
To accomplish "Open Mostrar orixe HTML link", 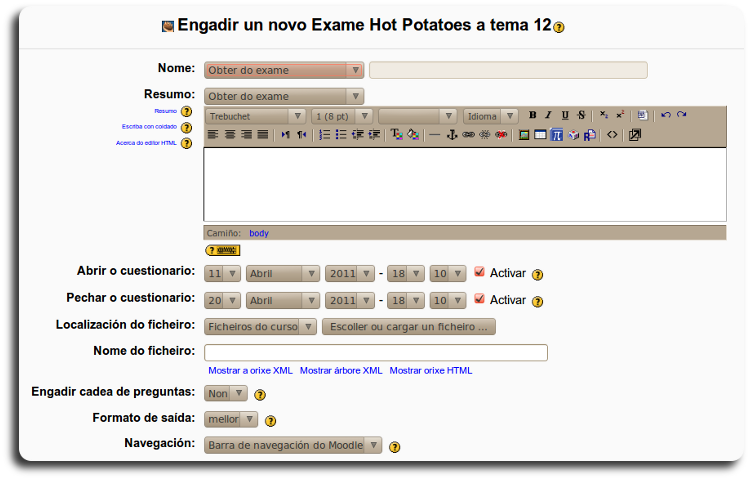I will 430,371.
